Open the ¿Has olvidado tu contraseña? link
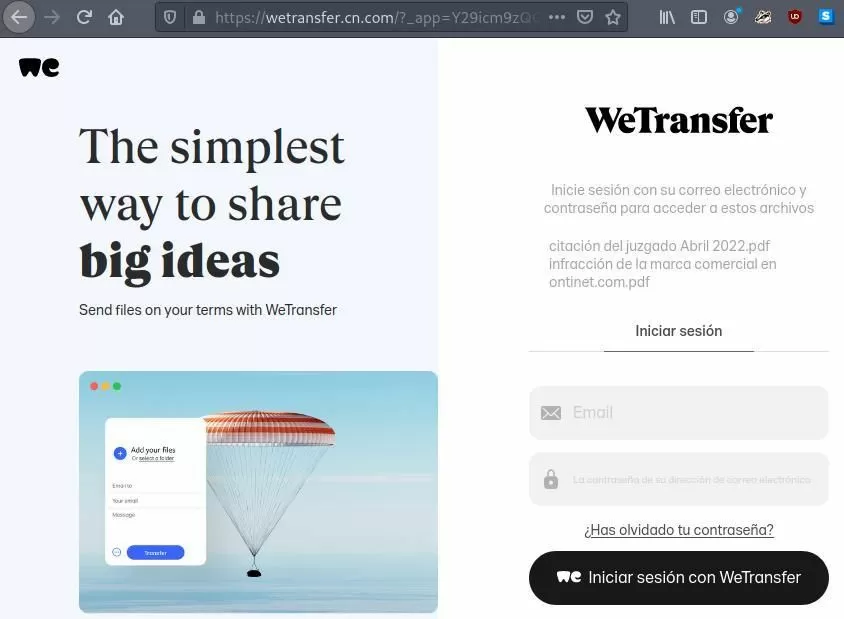This screenshot has height=619, width=844. [679, 530]
